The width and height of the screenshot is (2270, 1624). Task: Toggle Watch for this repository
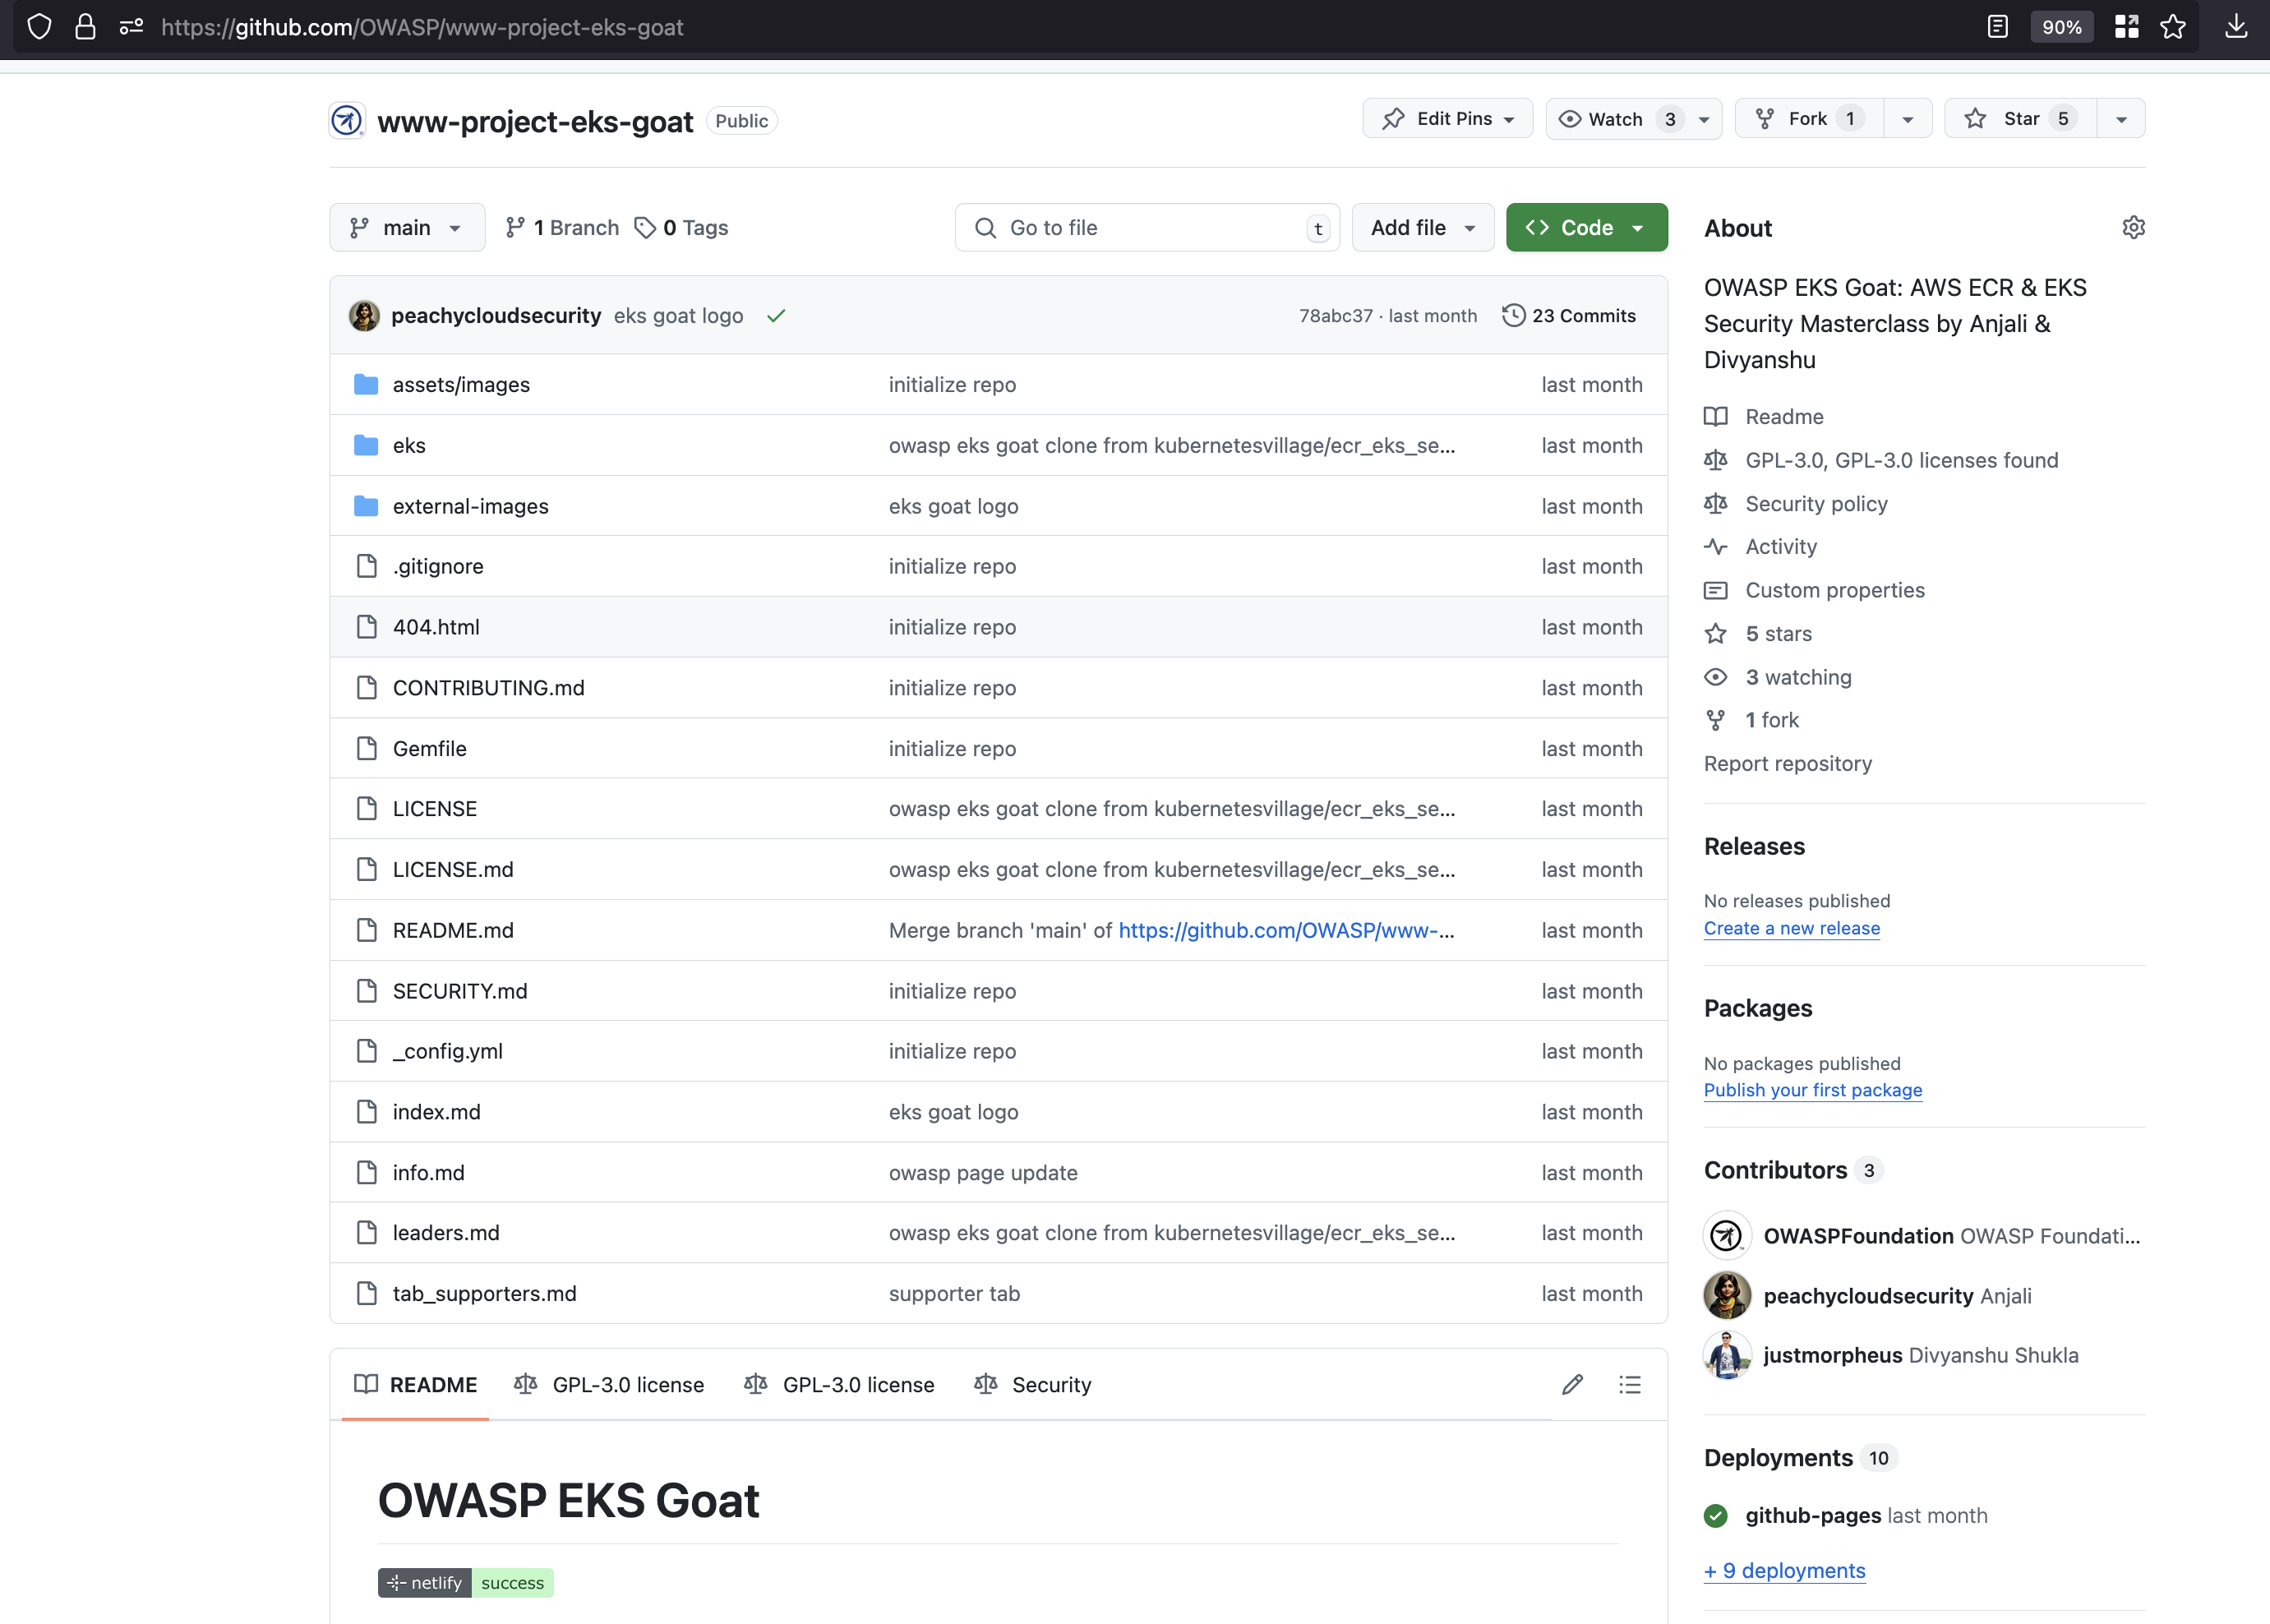coord(1614,119)
